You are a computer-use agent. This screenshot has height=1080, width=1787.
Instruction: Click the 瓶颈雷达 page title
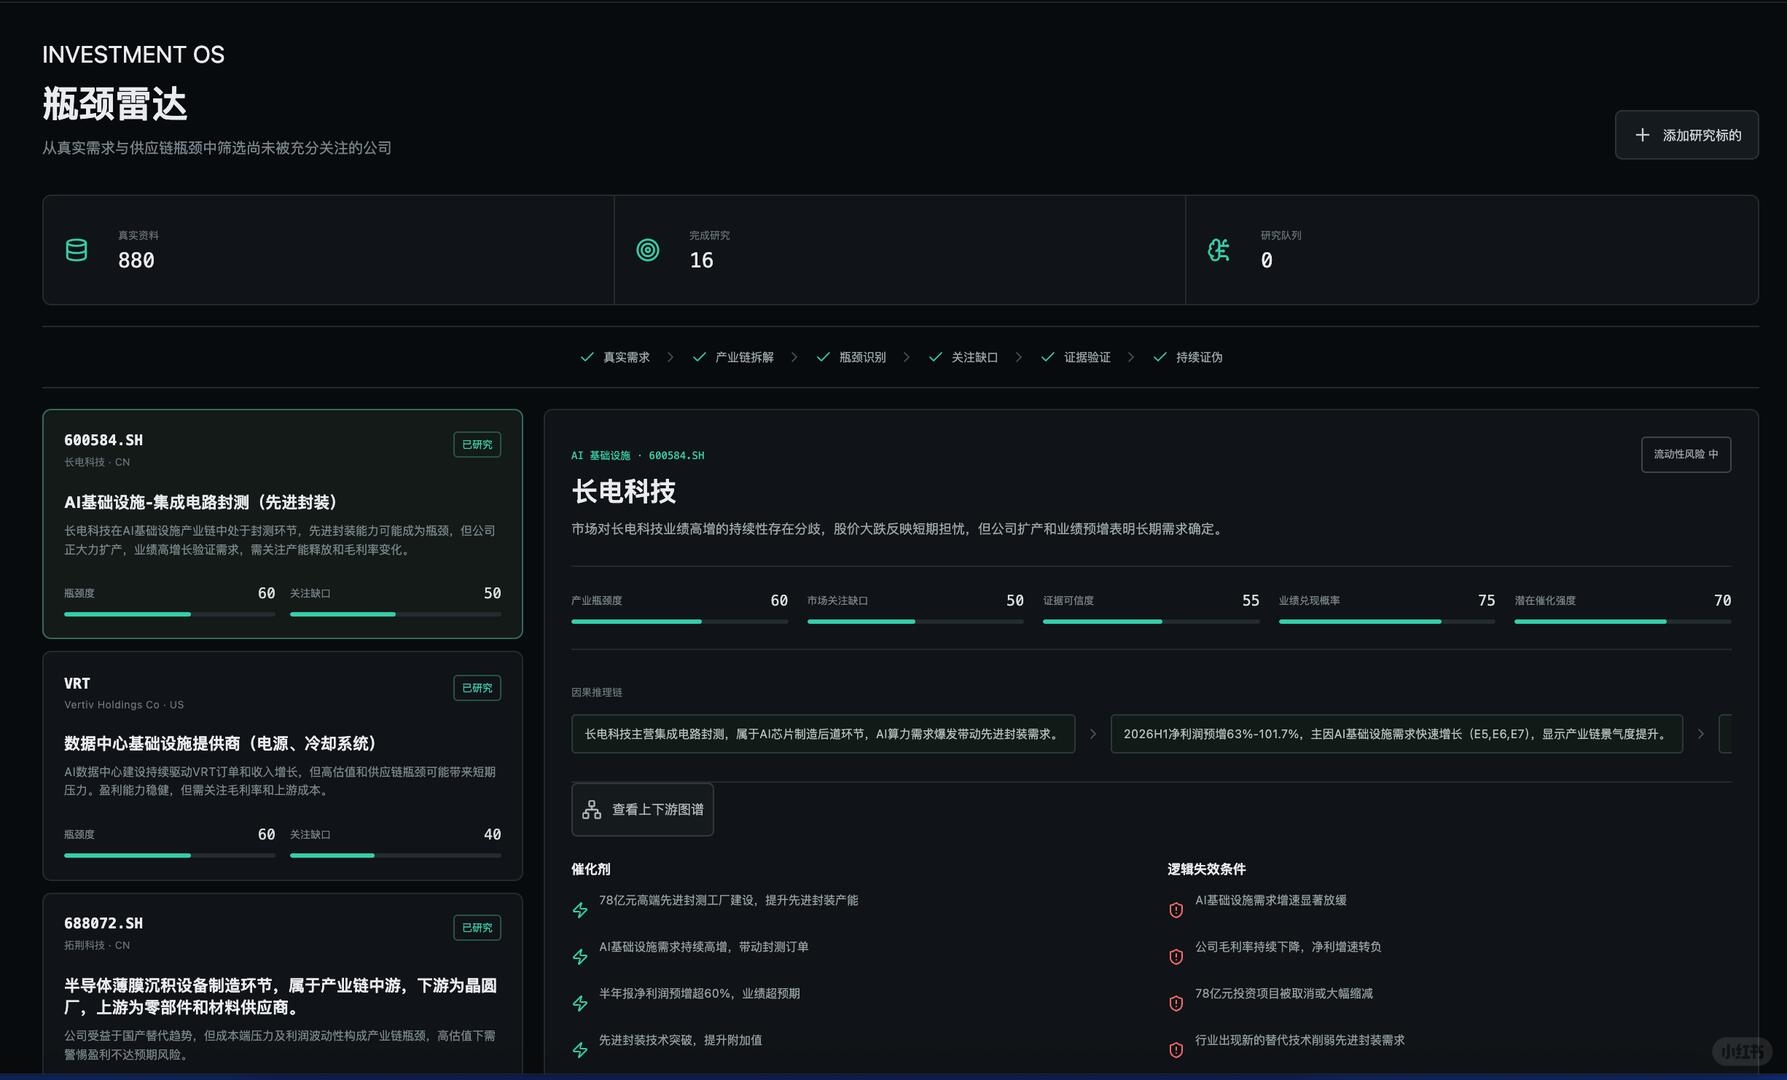[x=115, y=104]
